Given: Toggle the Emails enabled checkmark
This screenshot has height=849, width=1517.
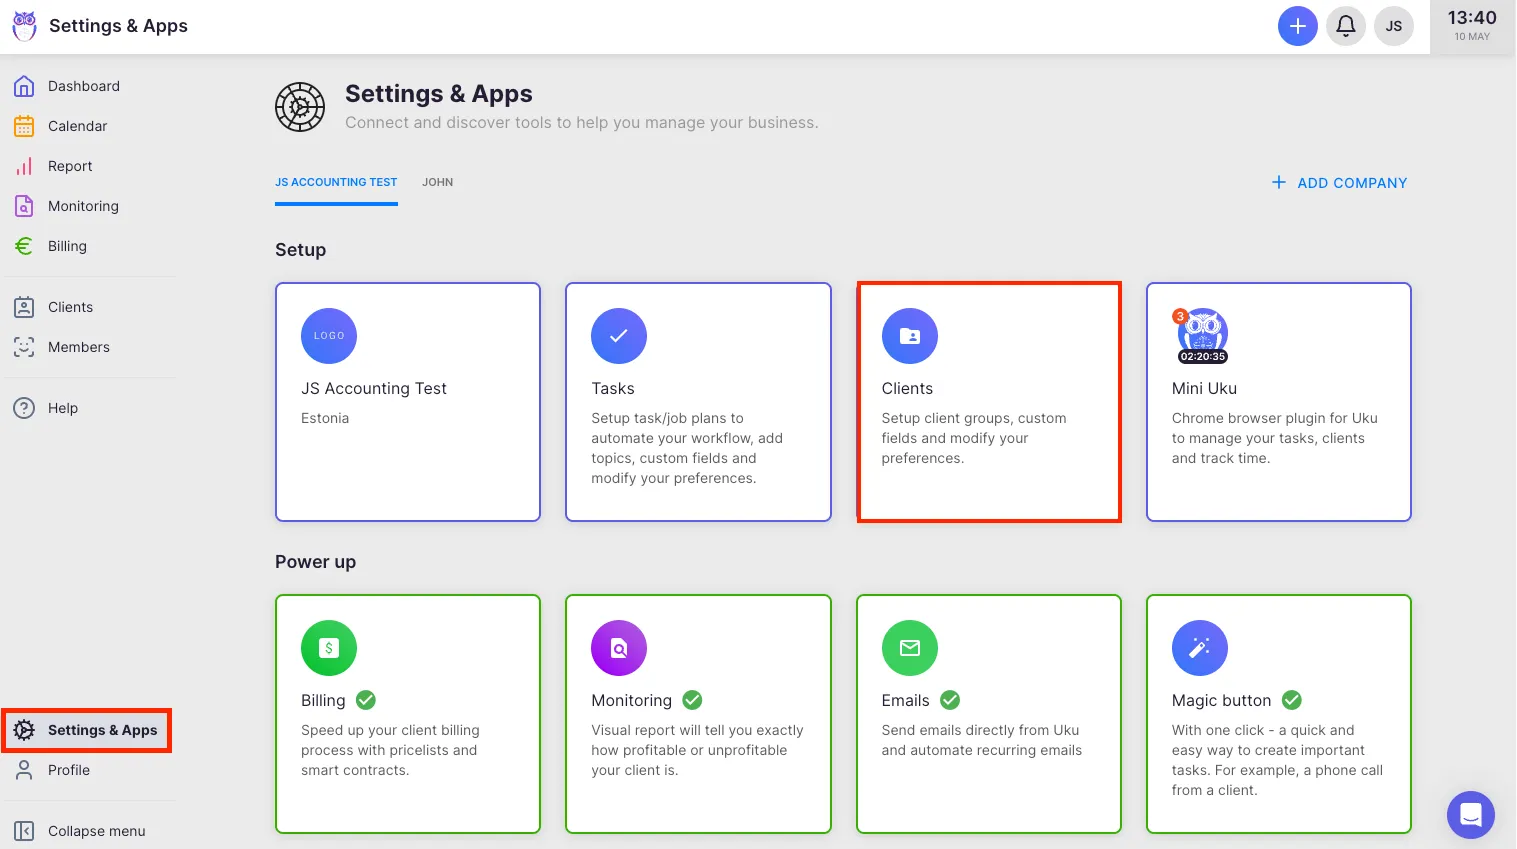Looking at the screenshot, I should tap(950, 700).
